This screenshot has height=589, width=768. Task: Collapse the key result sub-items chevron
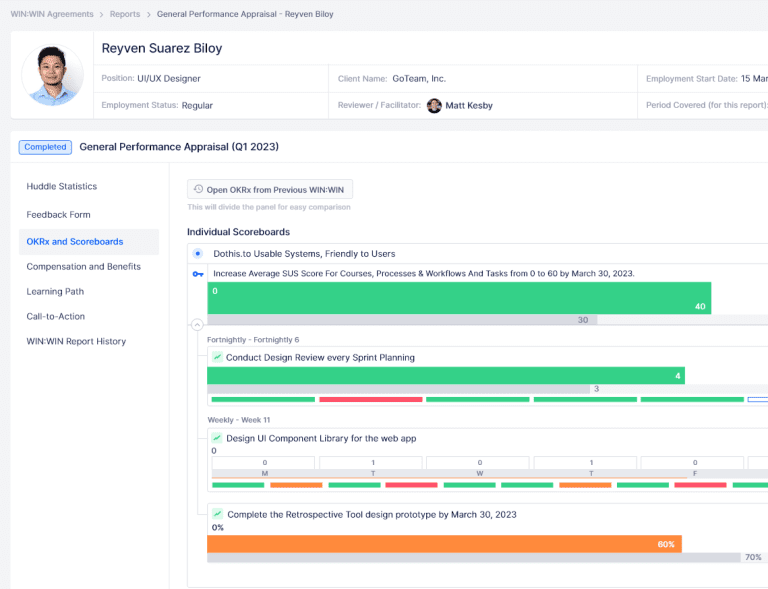click(197, 325)
